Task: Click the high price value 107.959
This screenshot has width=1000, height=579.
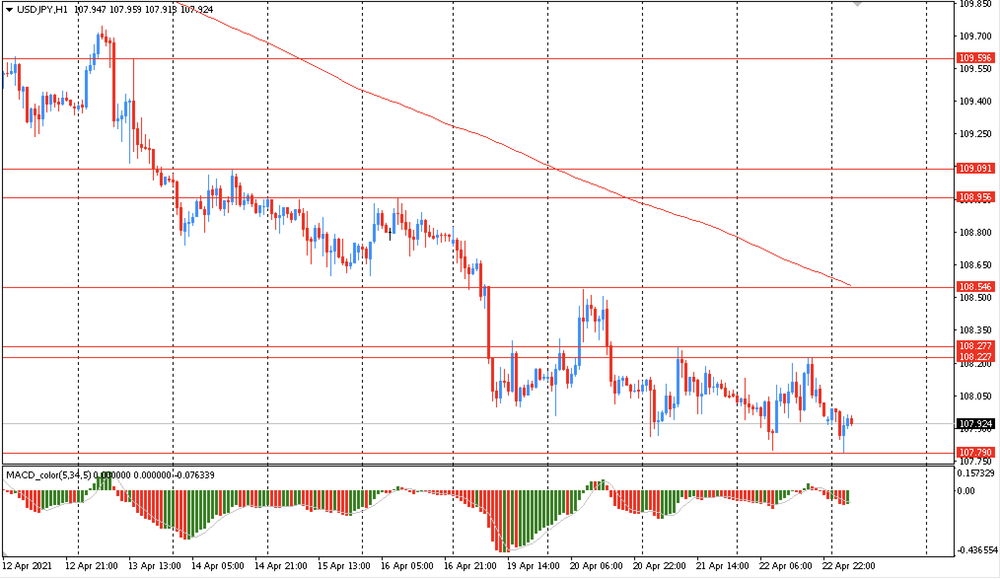Action: pyautogui.click(x=126, y=10)
